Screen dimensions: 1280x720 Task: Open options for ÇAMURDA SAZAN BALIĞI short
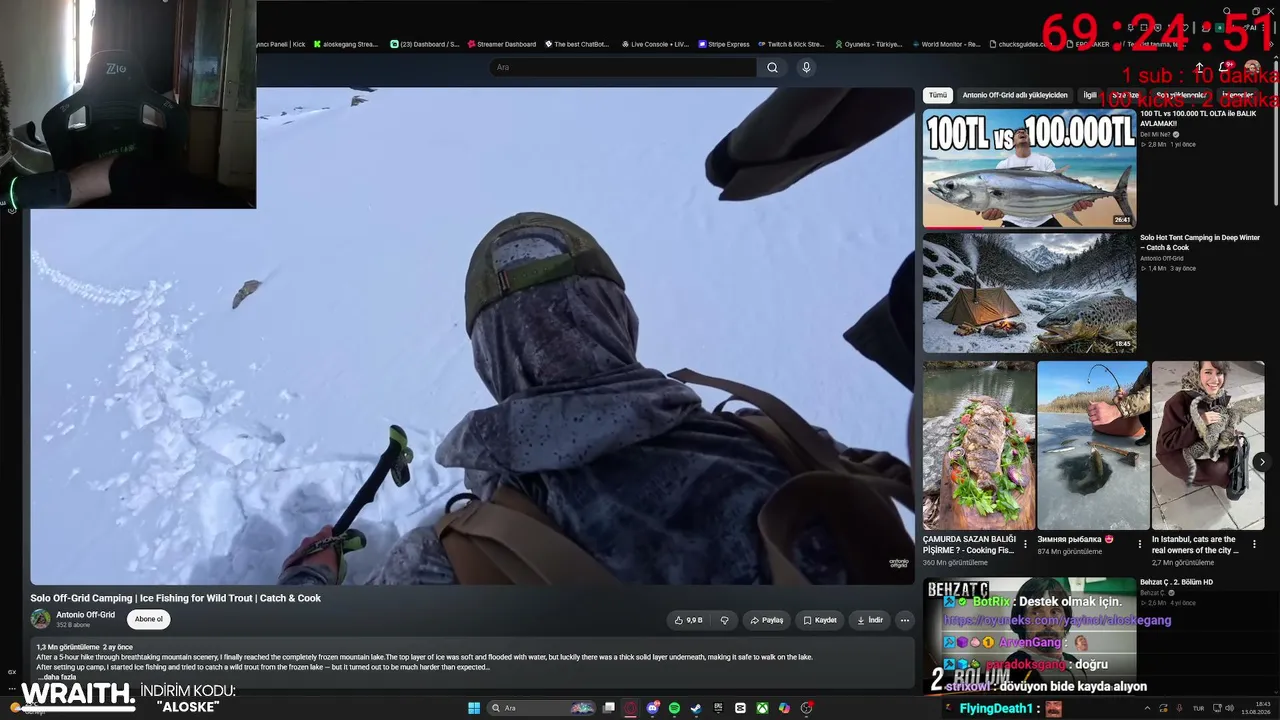[x=1025, y=544]
